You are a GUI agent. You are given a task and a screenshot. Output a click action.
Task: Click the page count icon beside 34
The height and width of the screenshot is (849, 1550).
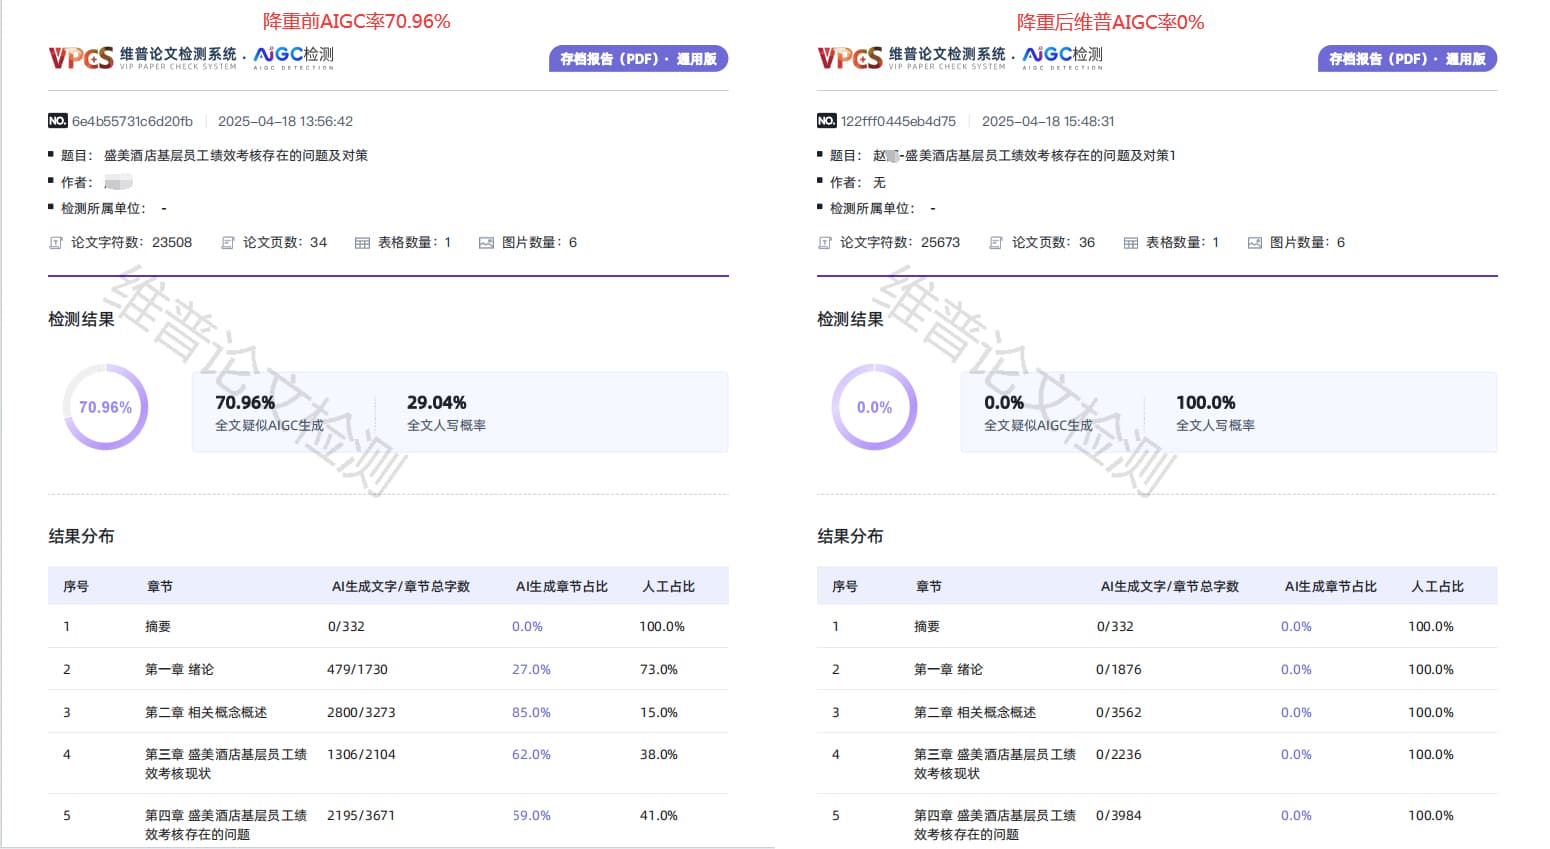tap(228, 243)
